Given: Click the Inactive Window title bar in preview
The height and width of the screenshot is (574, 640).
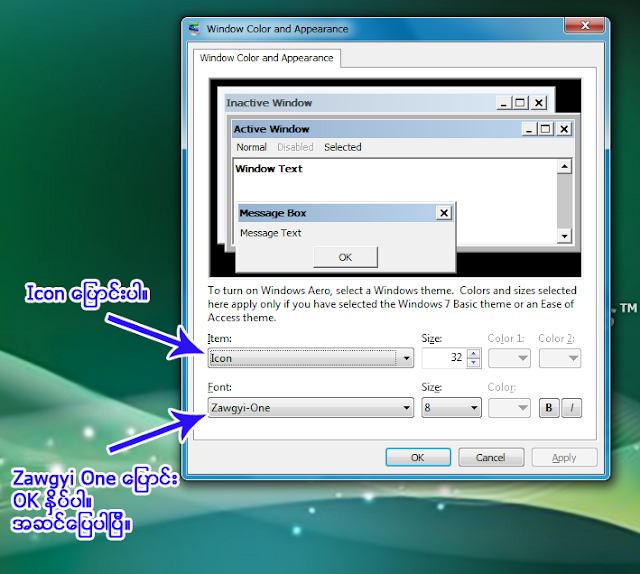Looking at the screenshot, I should pos(387,103).
